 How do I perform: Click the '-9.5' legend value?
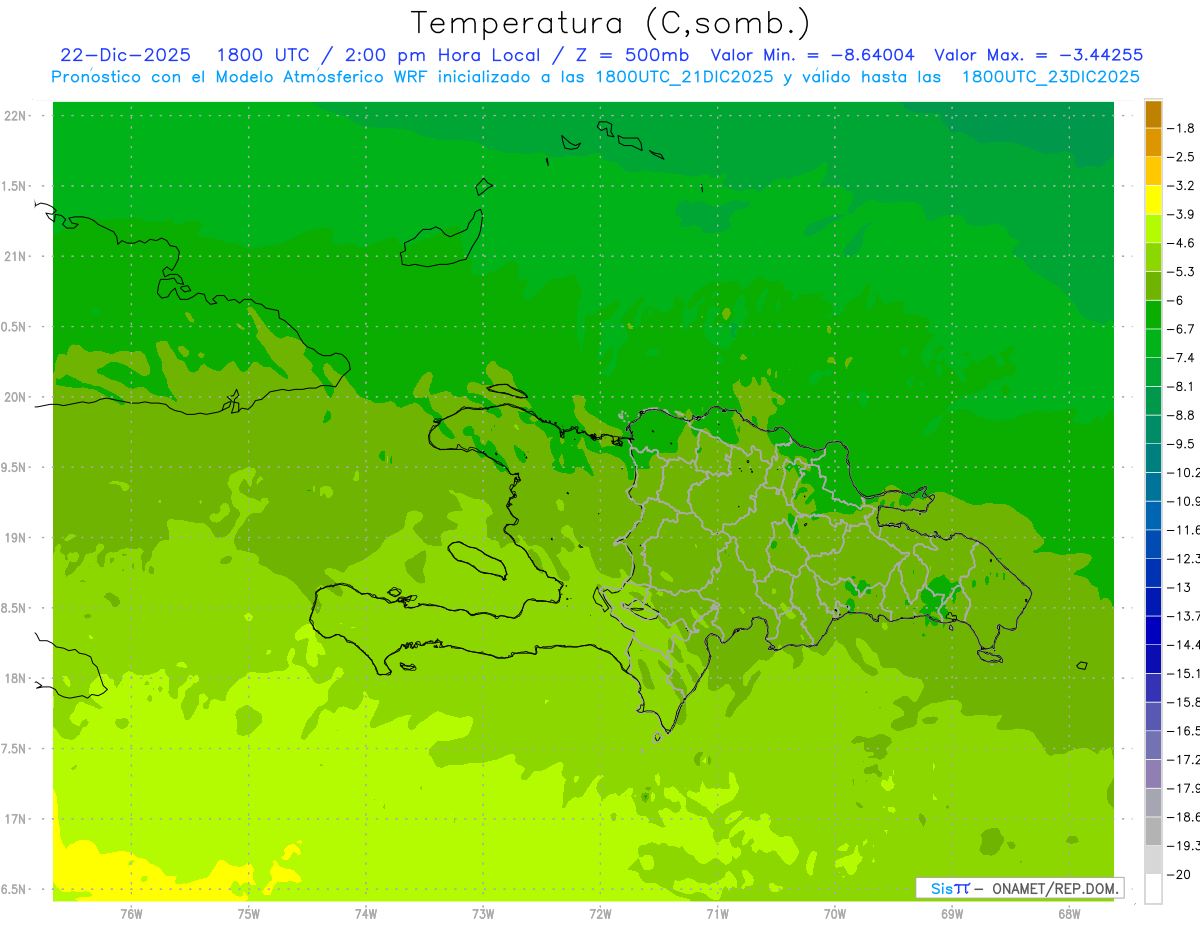[x=1181, y=444]
